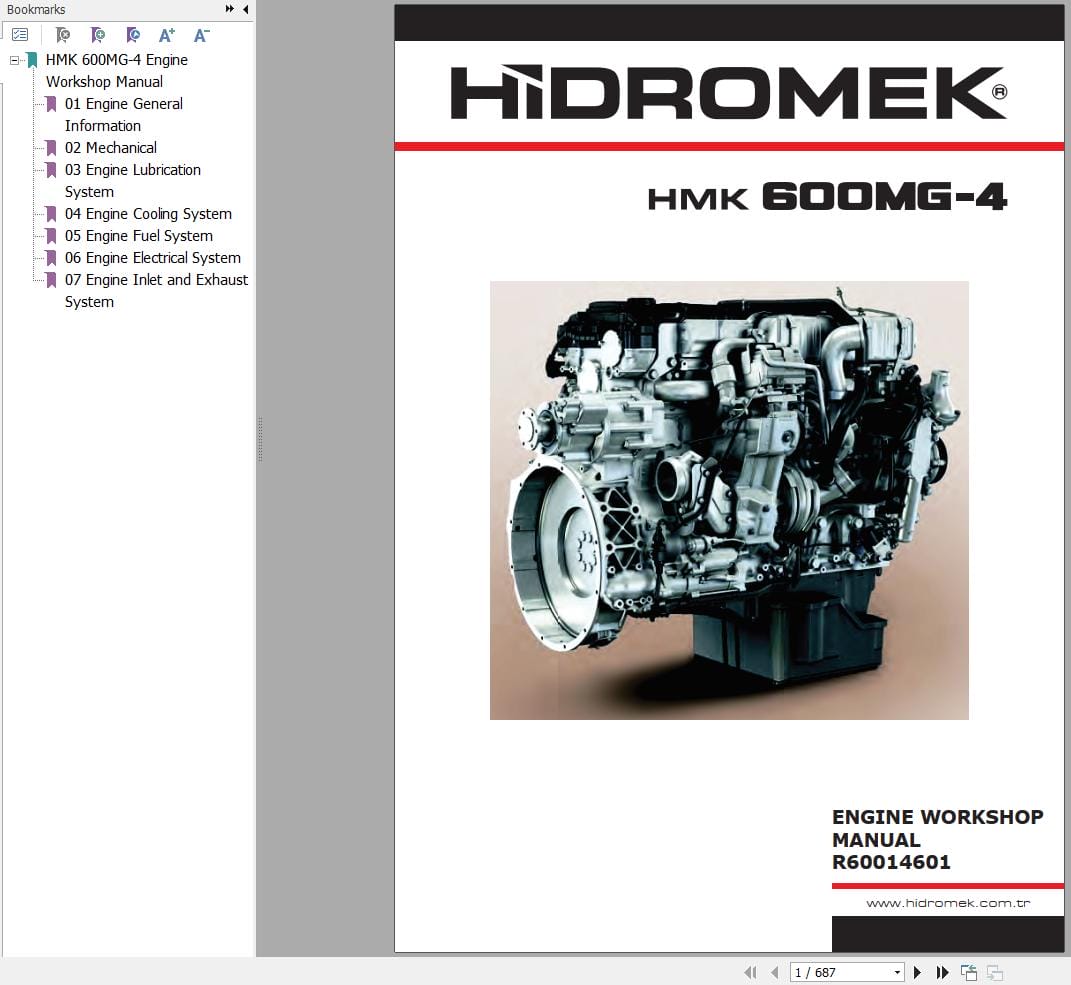The image size is (1071, 985).
Task: Open the page number dropdown
Action: pos(897,972)
